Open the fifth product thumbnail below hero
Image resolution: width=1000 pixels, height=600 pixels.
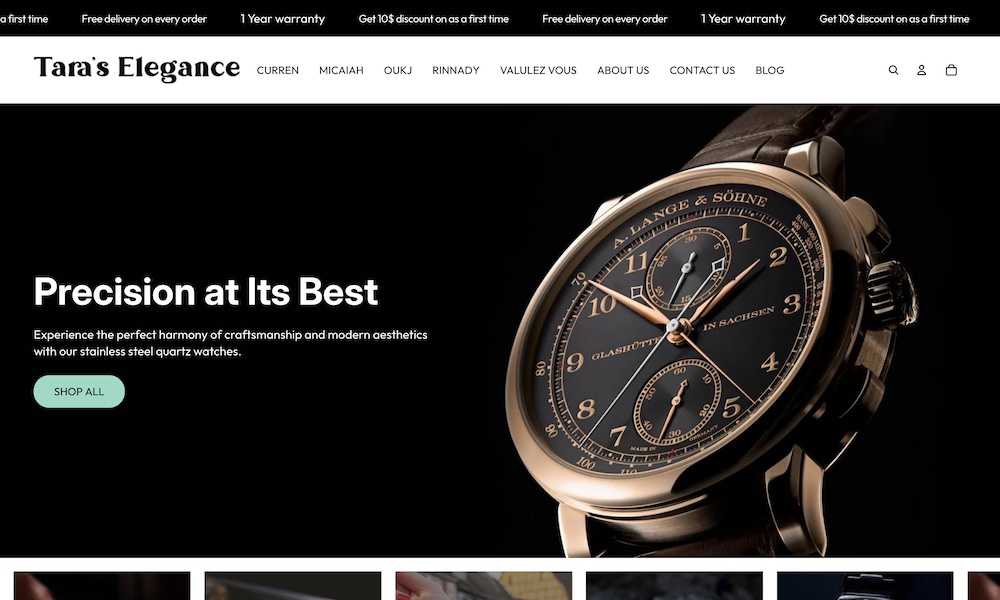(x=865, y=586)
